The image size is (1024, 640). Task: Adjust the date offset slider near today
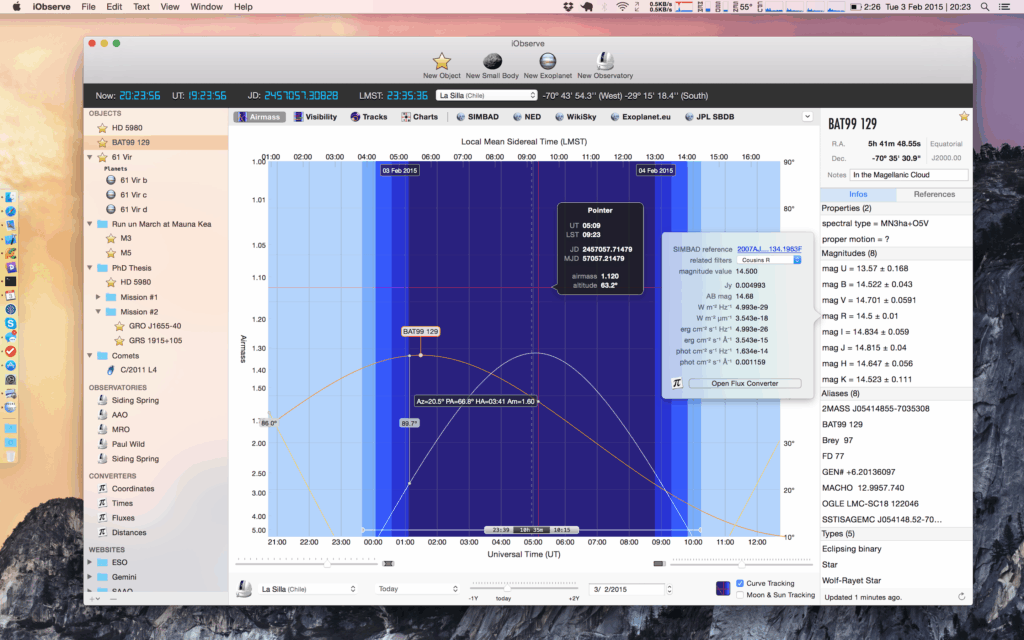point(507,587)
